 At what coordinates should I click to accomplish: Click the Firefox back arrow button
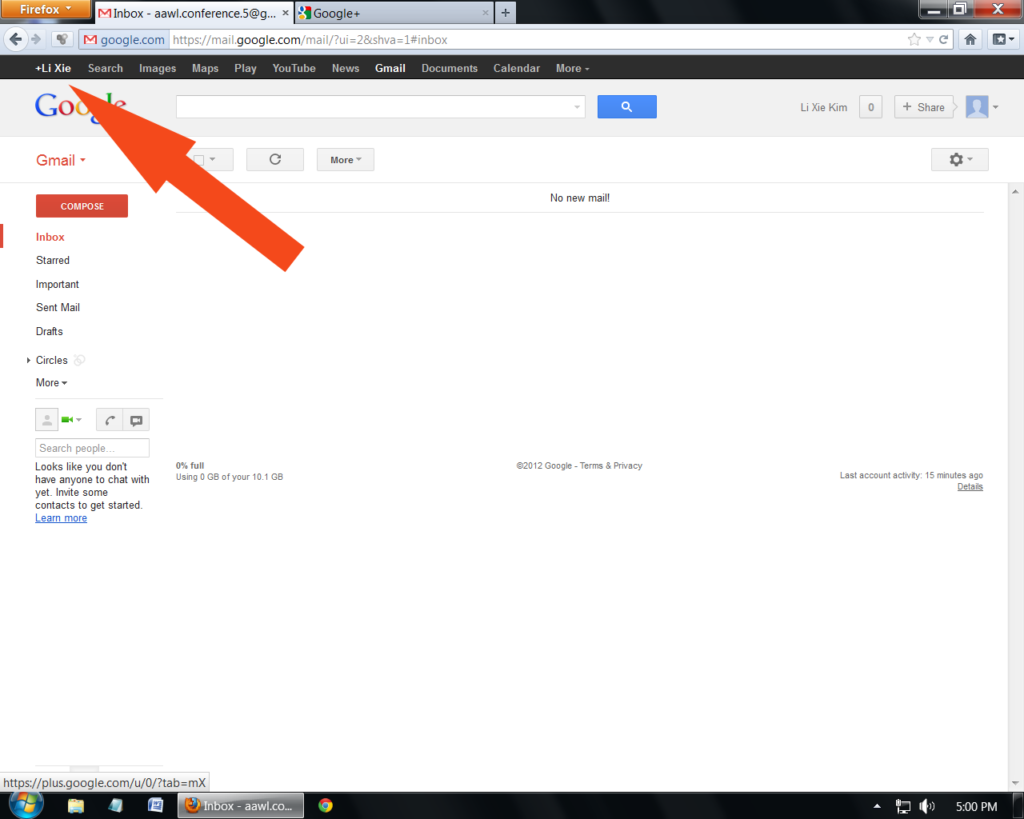(x=16, y=39)
